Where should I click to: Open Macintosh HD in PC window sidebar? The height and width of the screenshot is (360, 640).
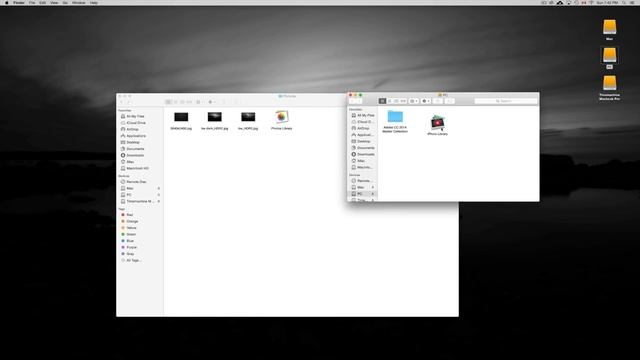click(362, 167)
